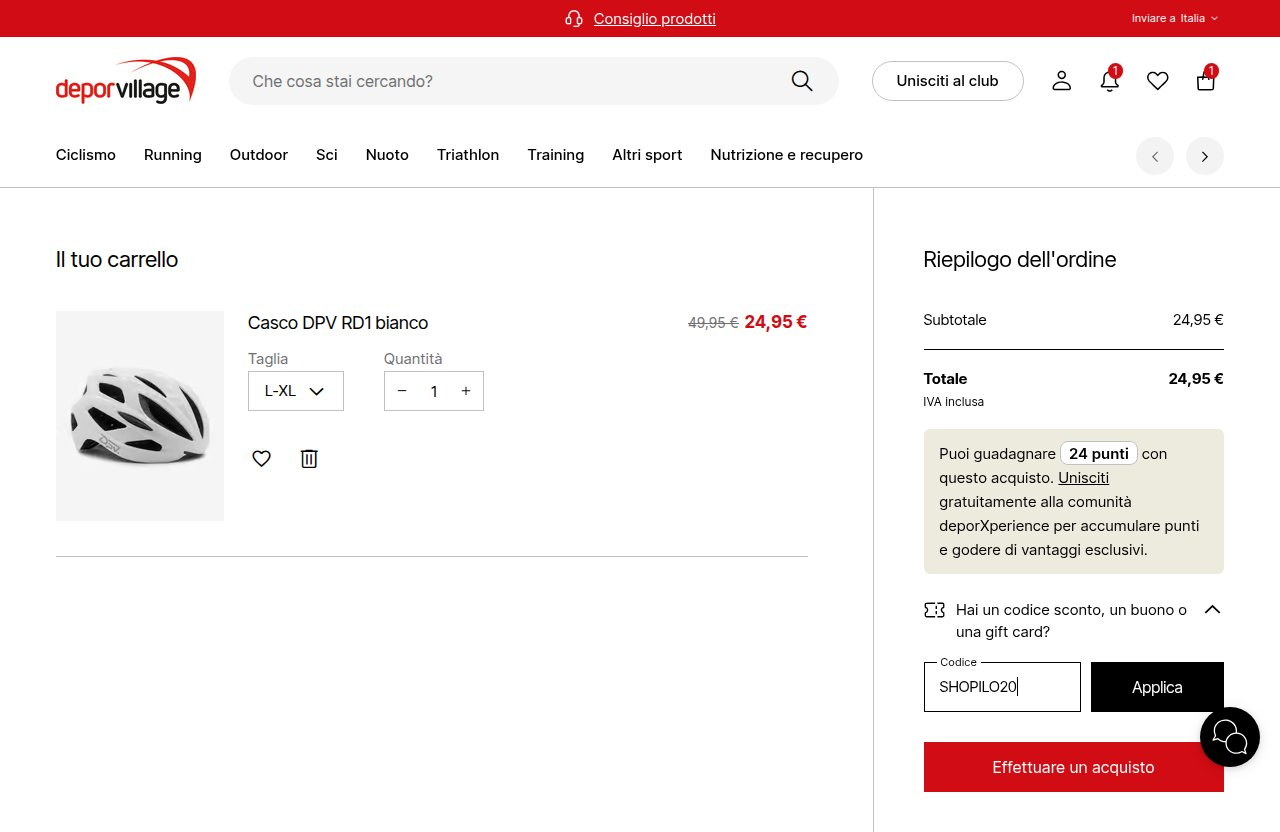Click the discounted price 24,95 €

click(x=776, y=322)
